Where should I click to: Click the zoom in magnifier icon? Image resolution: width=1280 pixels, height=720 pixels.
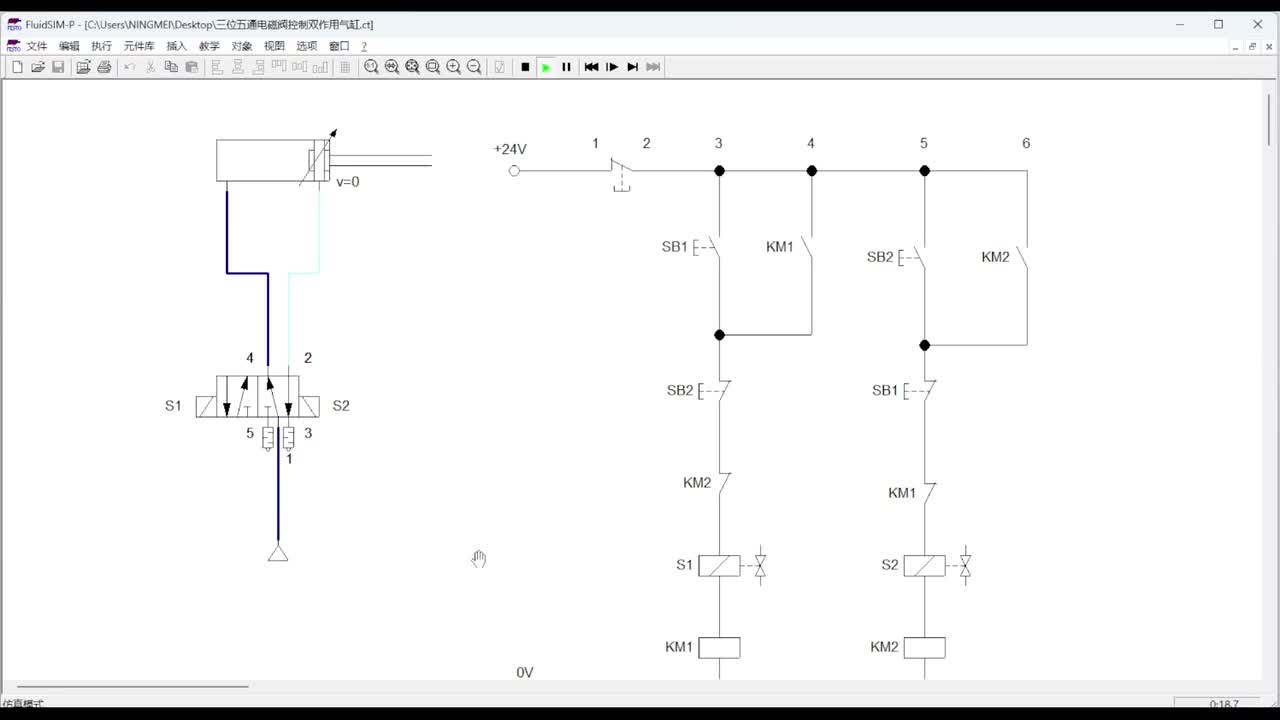pos(453,67)
